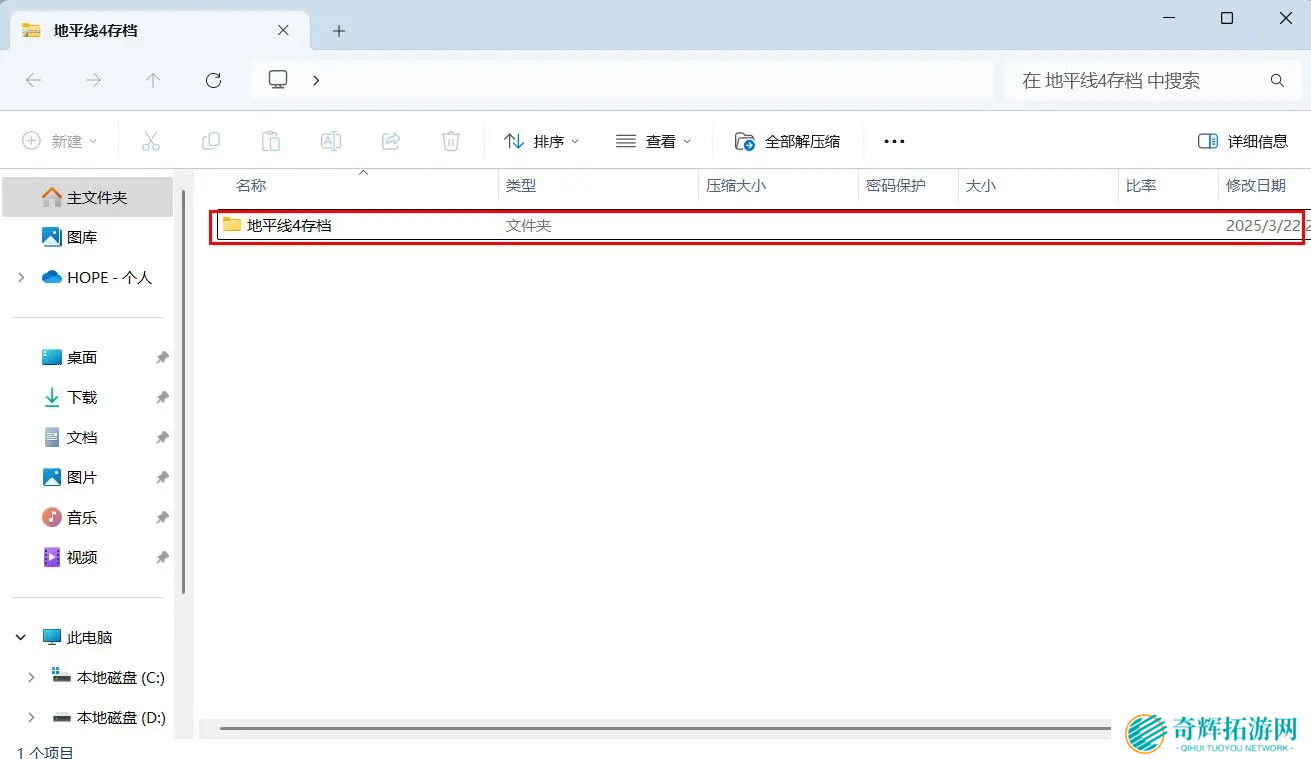
Task: Click the Copy icon in toolbar
Action: pos(211,141)
